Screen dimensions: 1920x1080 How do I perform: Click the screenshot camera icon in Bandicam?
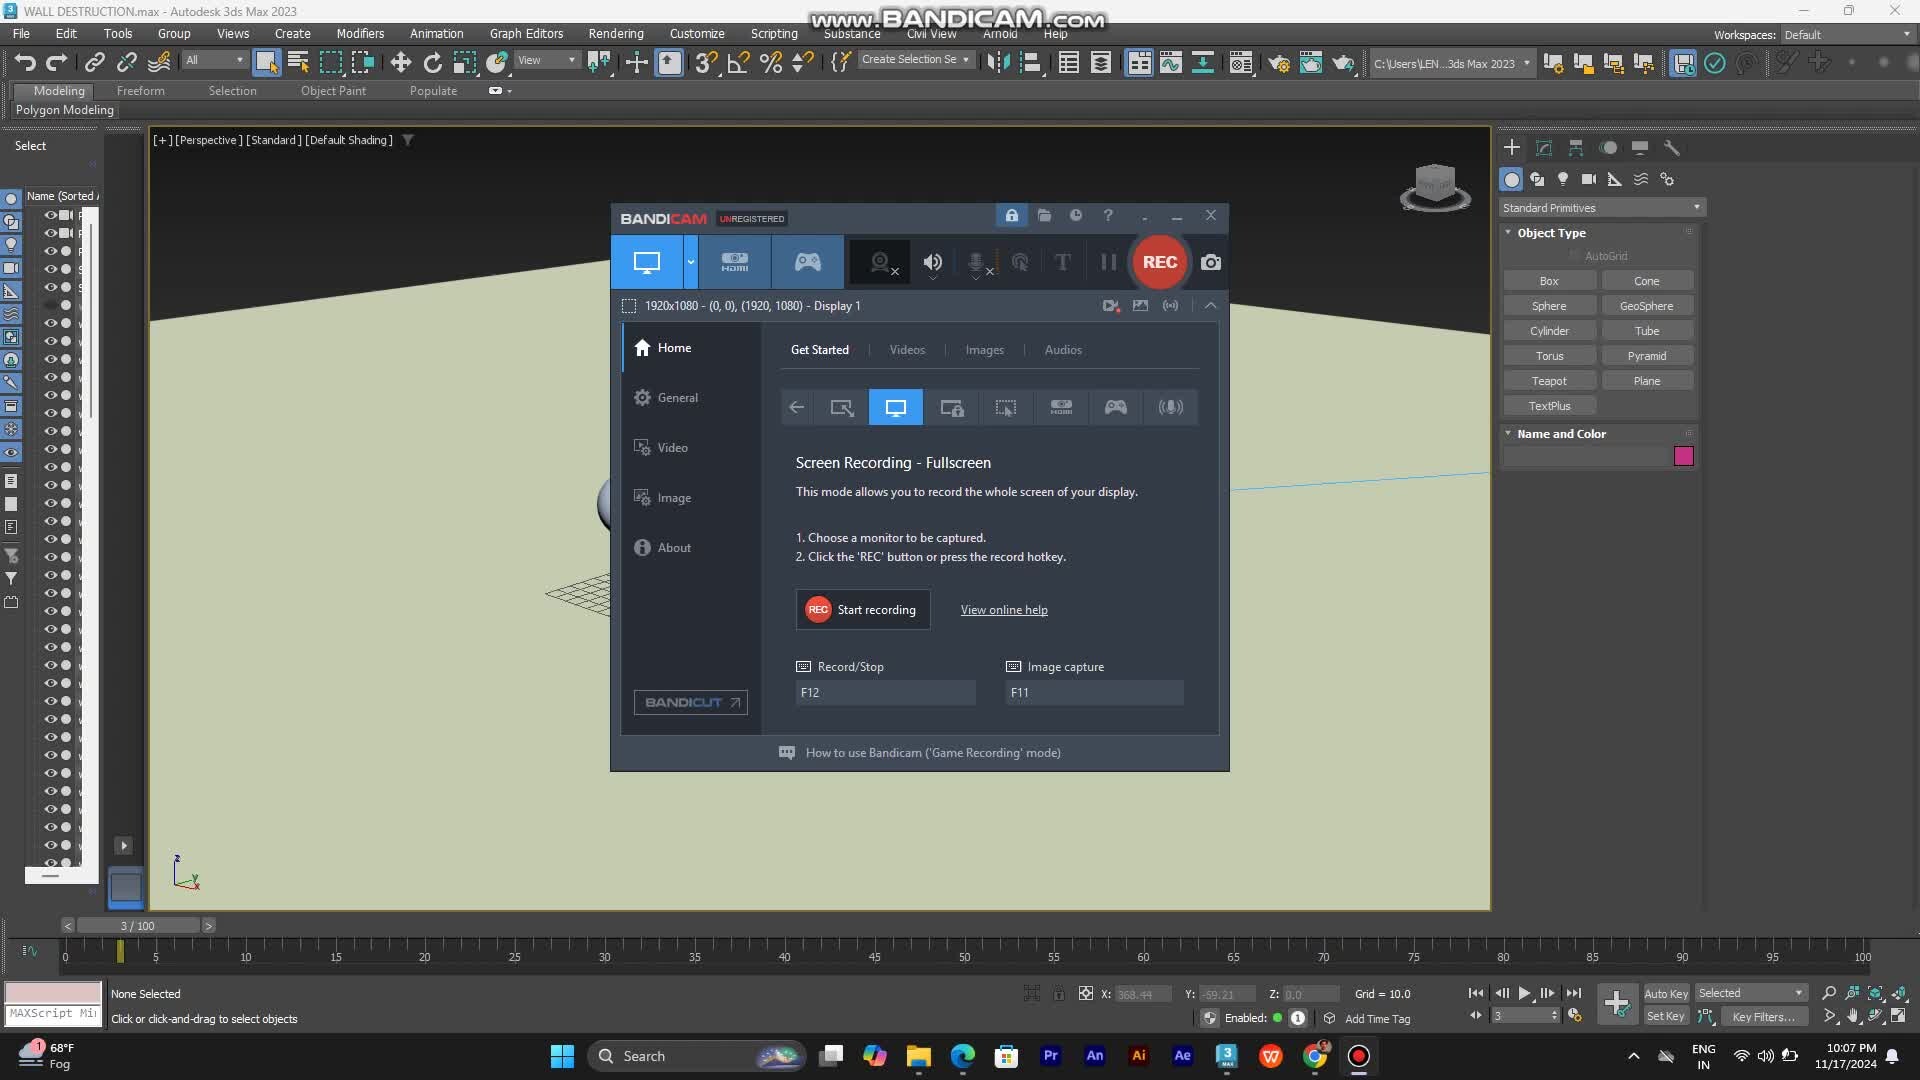(x=1211, y=262)
